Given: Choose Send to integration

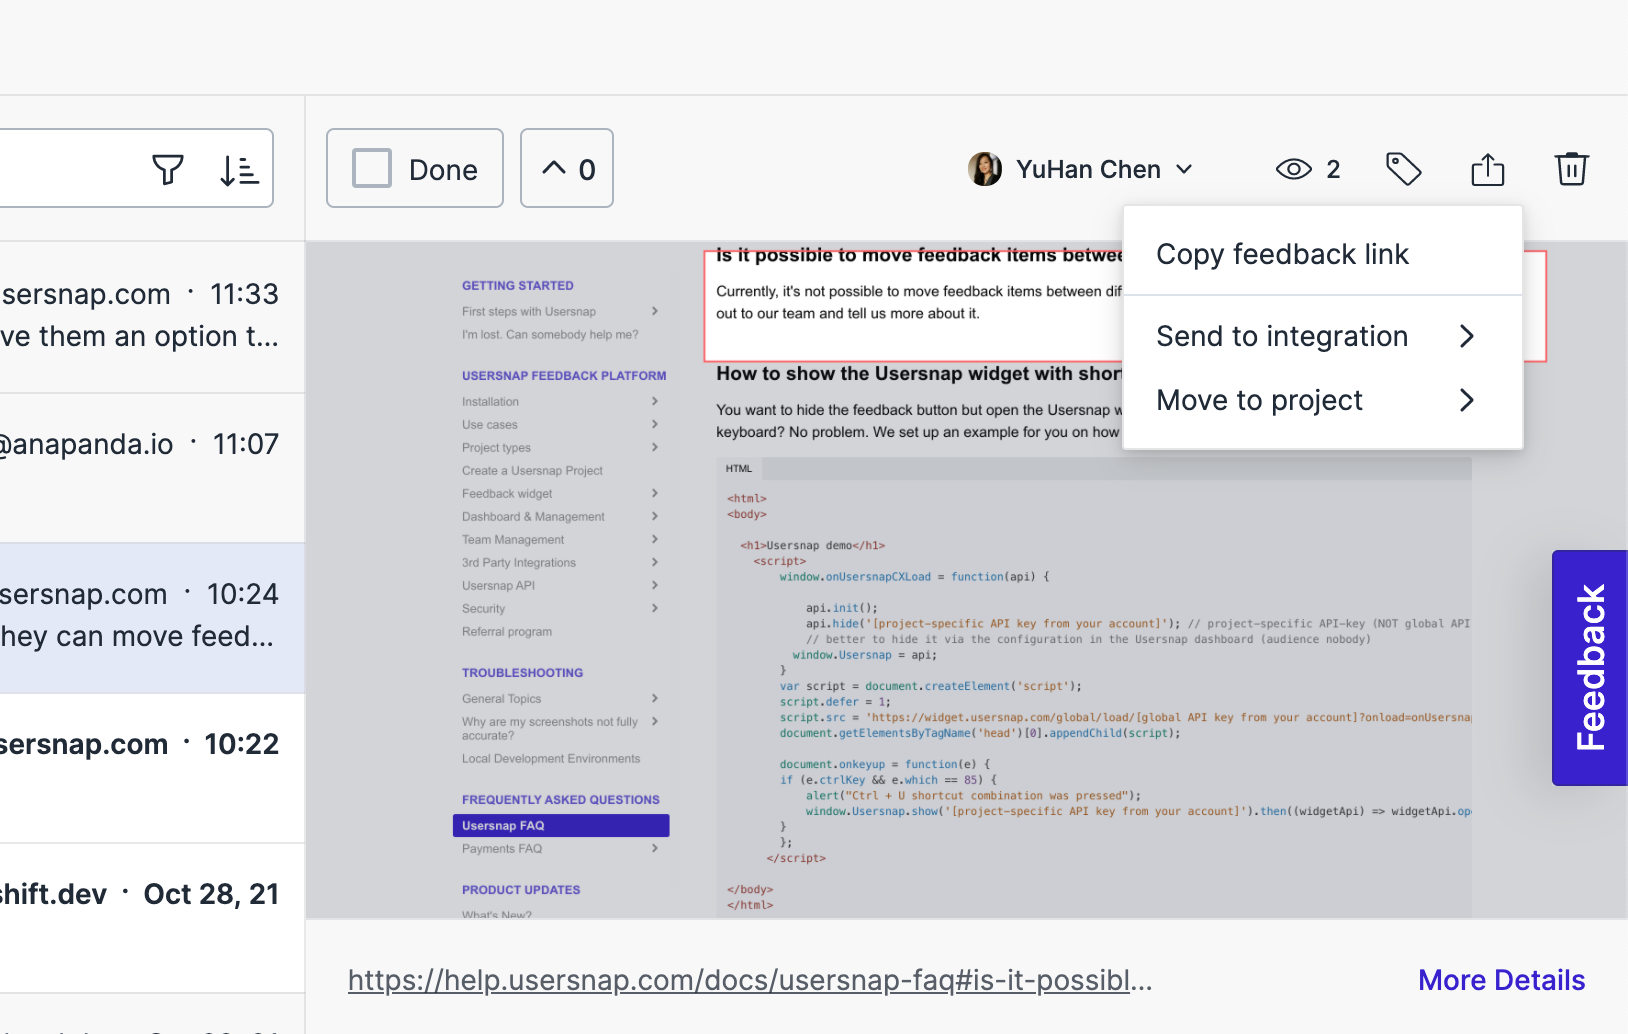Looking at the screenshot, I should pos(1322,336).
